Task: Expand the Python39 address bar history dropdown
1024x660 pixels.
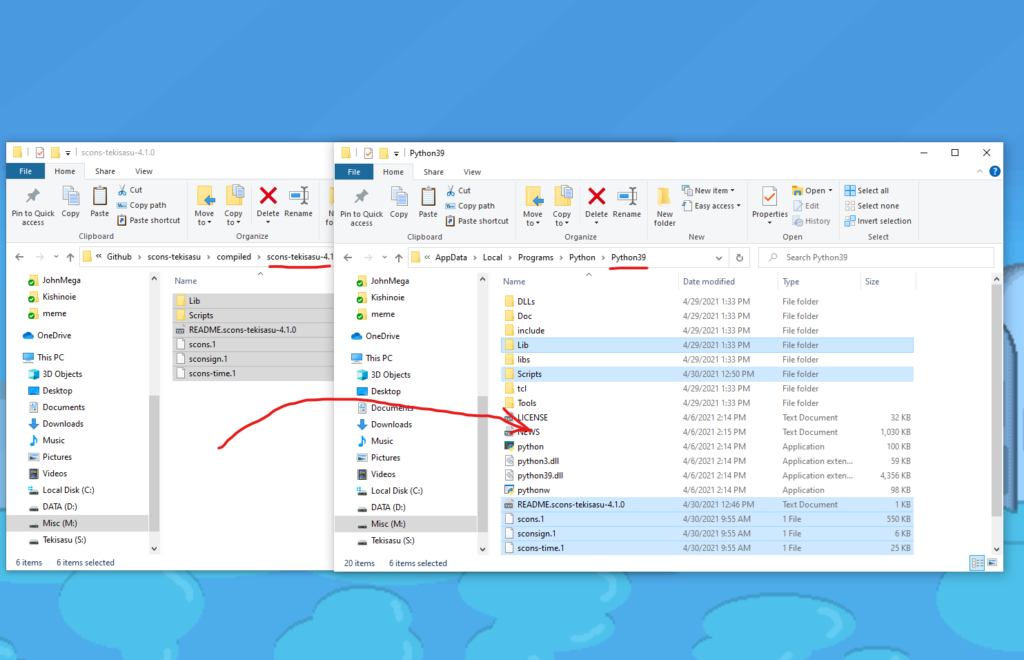Action: click(718, 258)
